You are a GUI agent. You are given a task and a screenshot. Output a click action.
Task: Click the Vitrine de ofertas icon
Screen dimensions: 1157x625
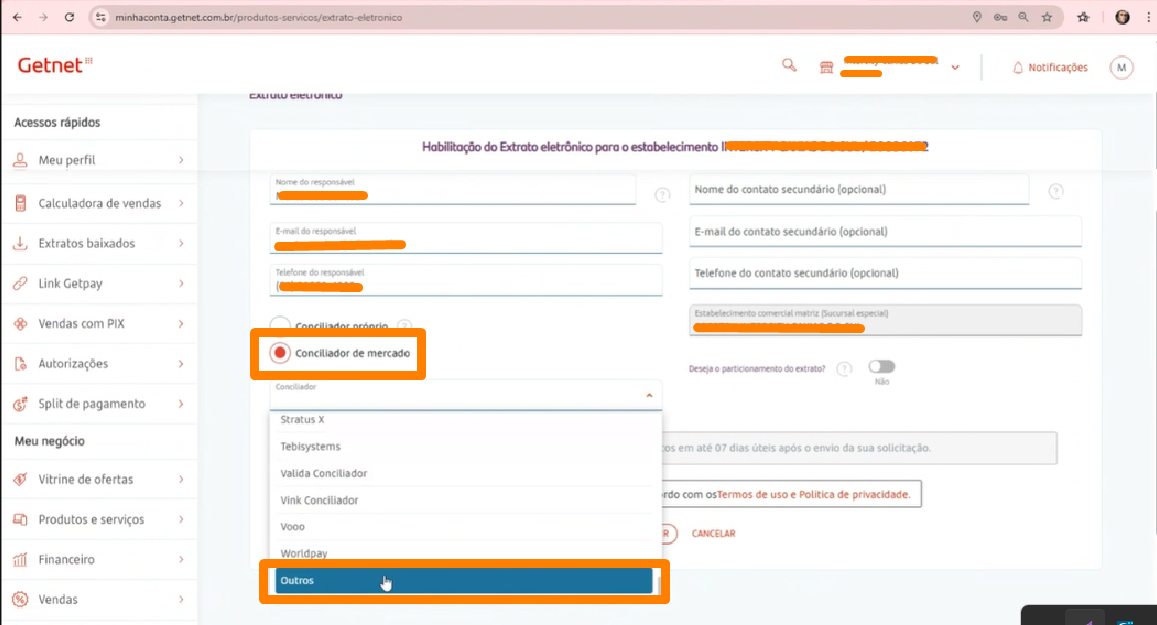(x=21, y=479)
